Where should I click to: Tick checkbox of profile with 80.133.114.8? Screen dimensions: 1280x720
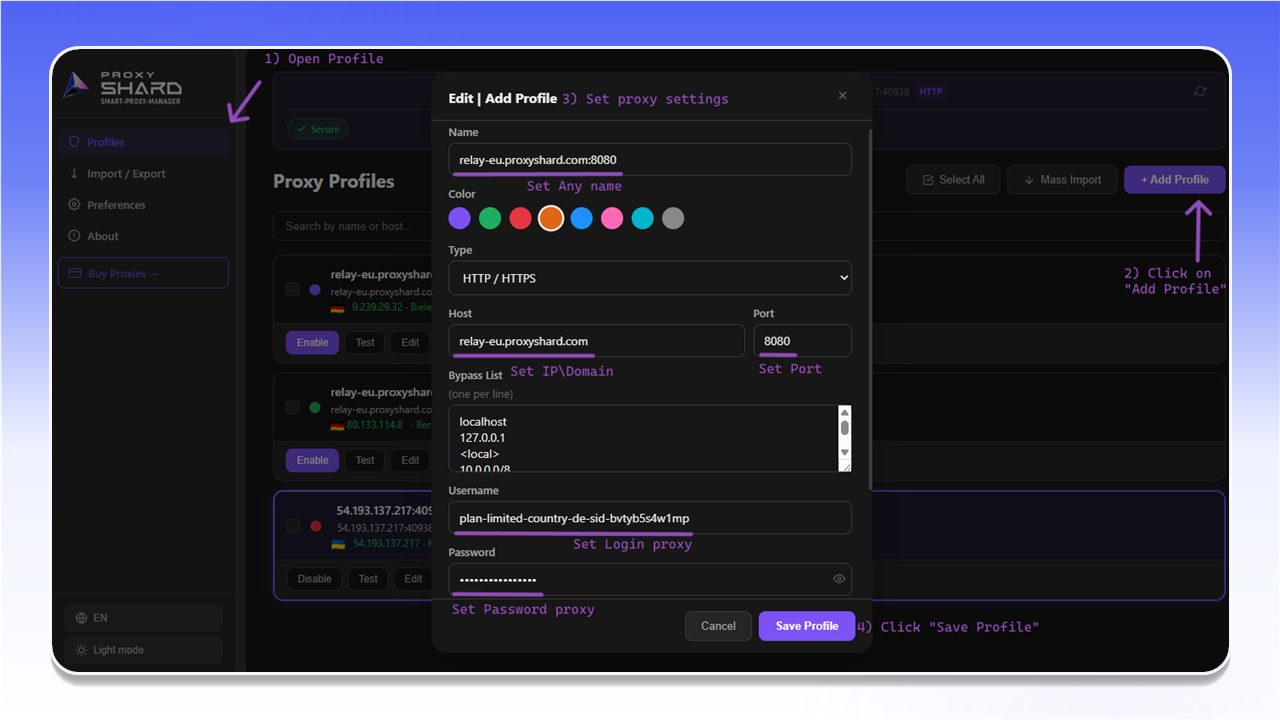[292, 407]
